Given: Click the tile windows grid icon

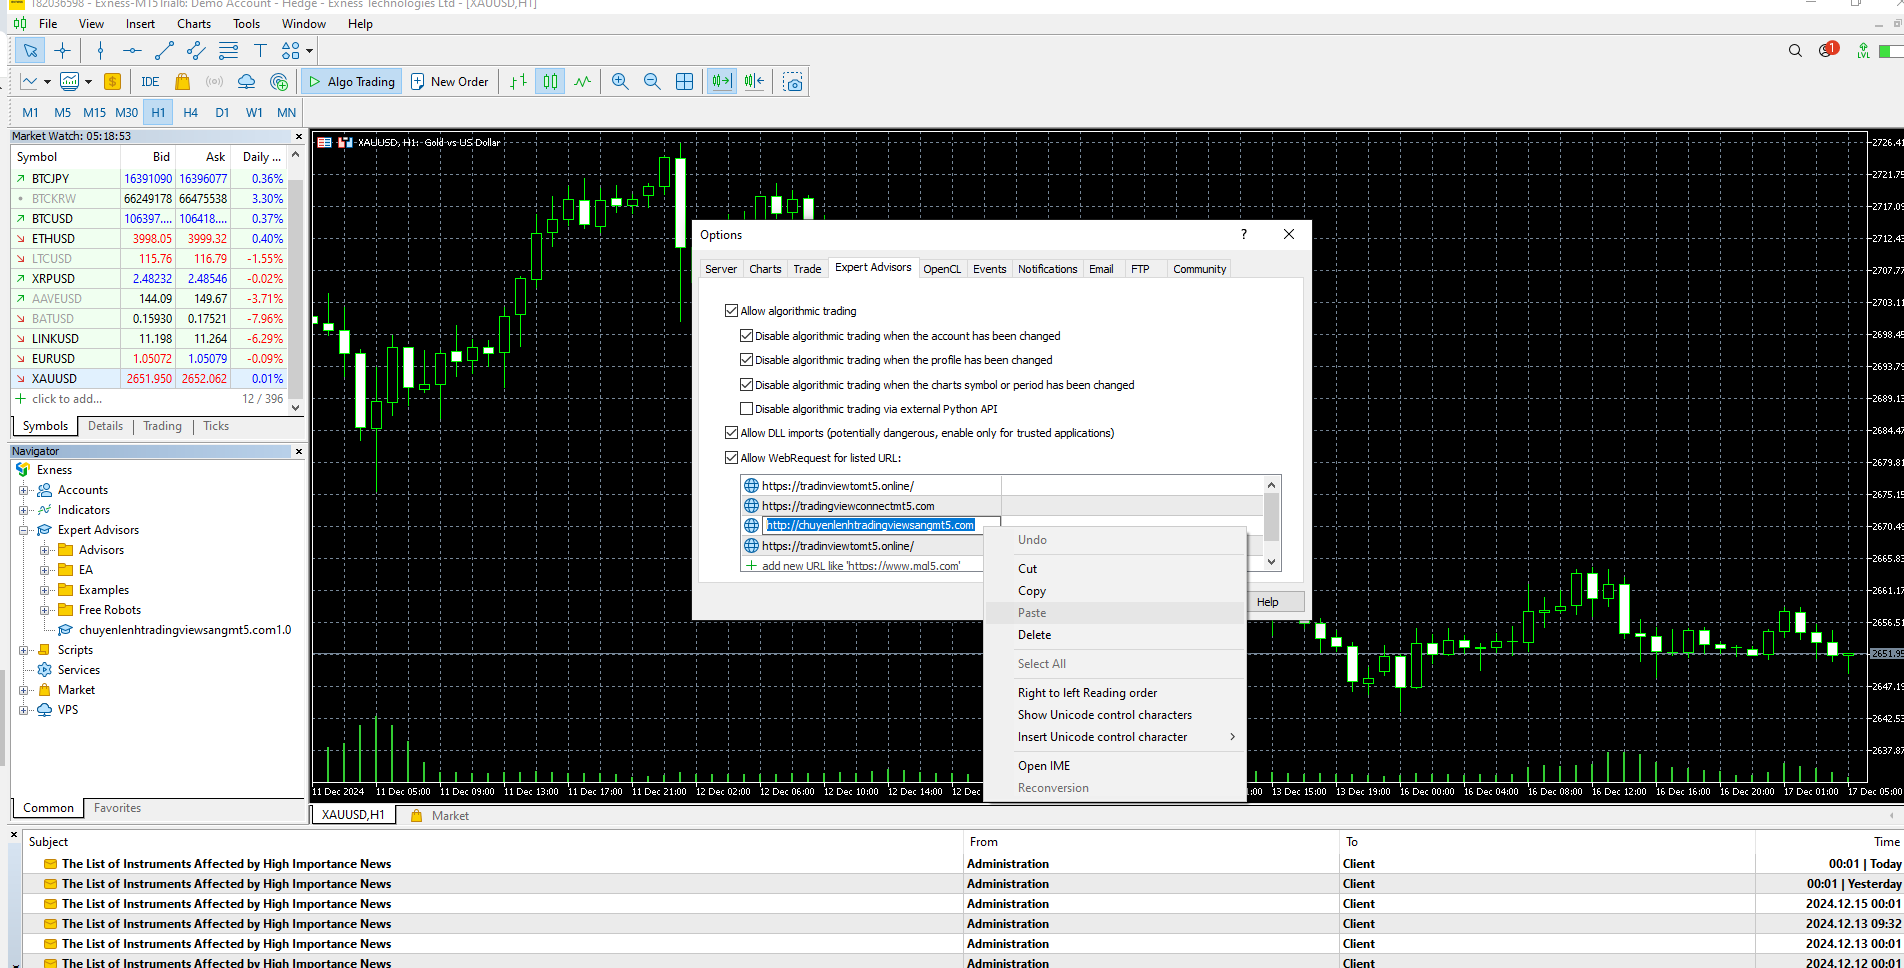Looking at the screenshot, I should 685,82.
